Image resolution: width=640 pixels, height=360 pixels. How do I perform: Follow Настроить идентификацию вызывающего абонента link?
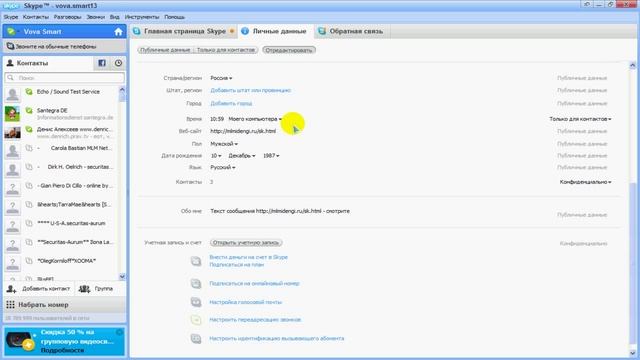(x=277, y=338)
